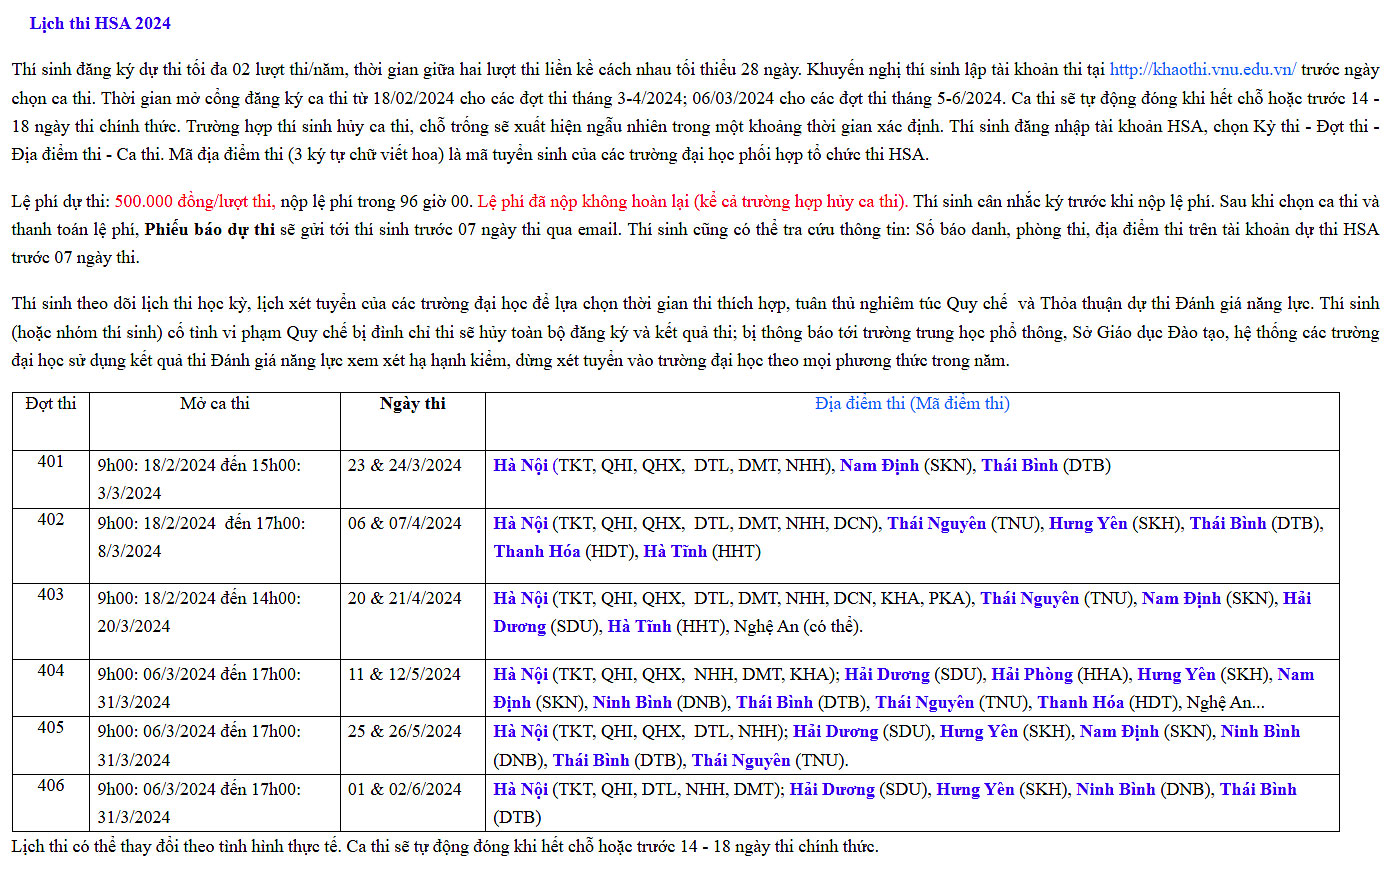The image size is (1396, 872).
Task: Open 'Hải Dương' link in round 405
Action: coord(836,732)
